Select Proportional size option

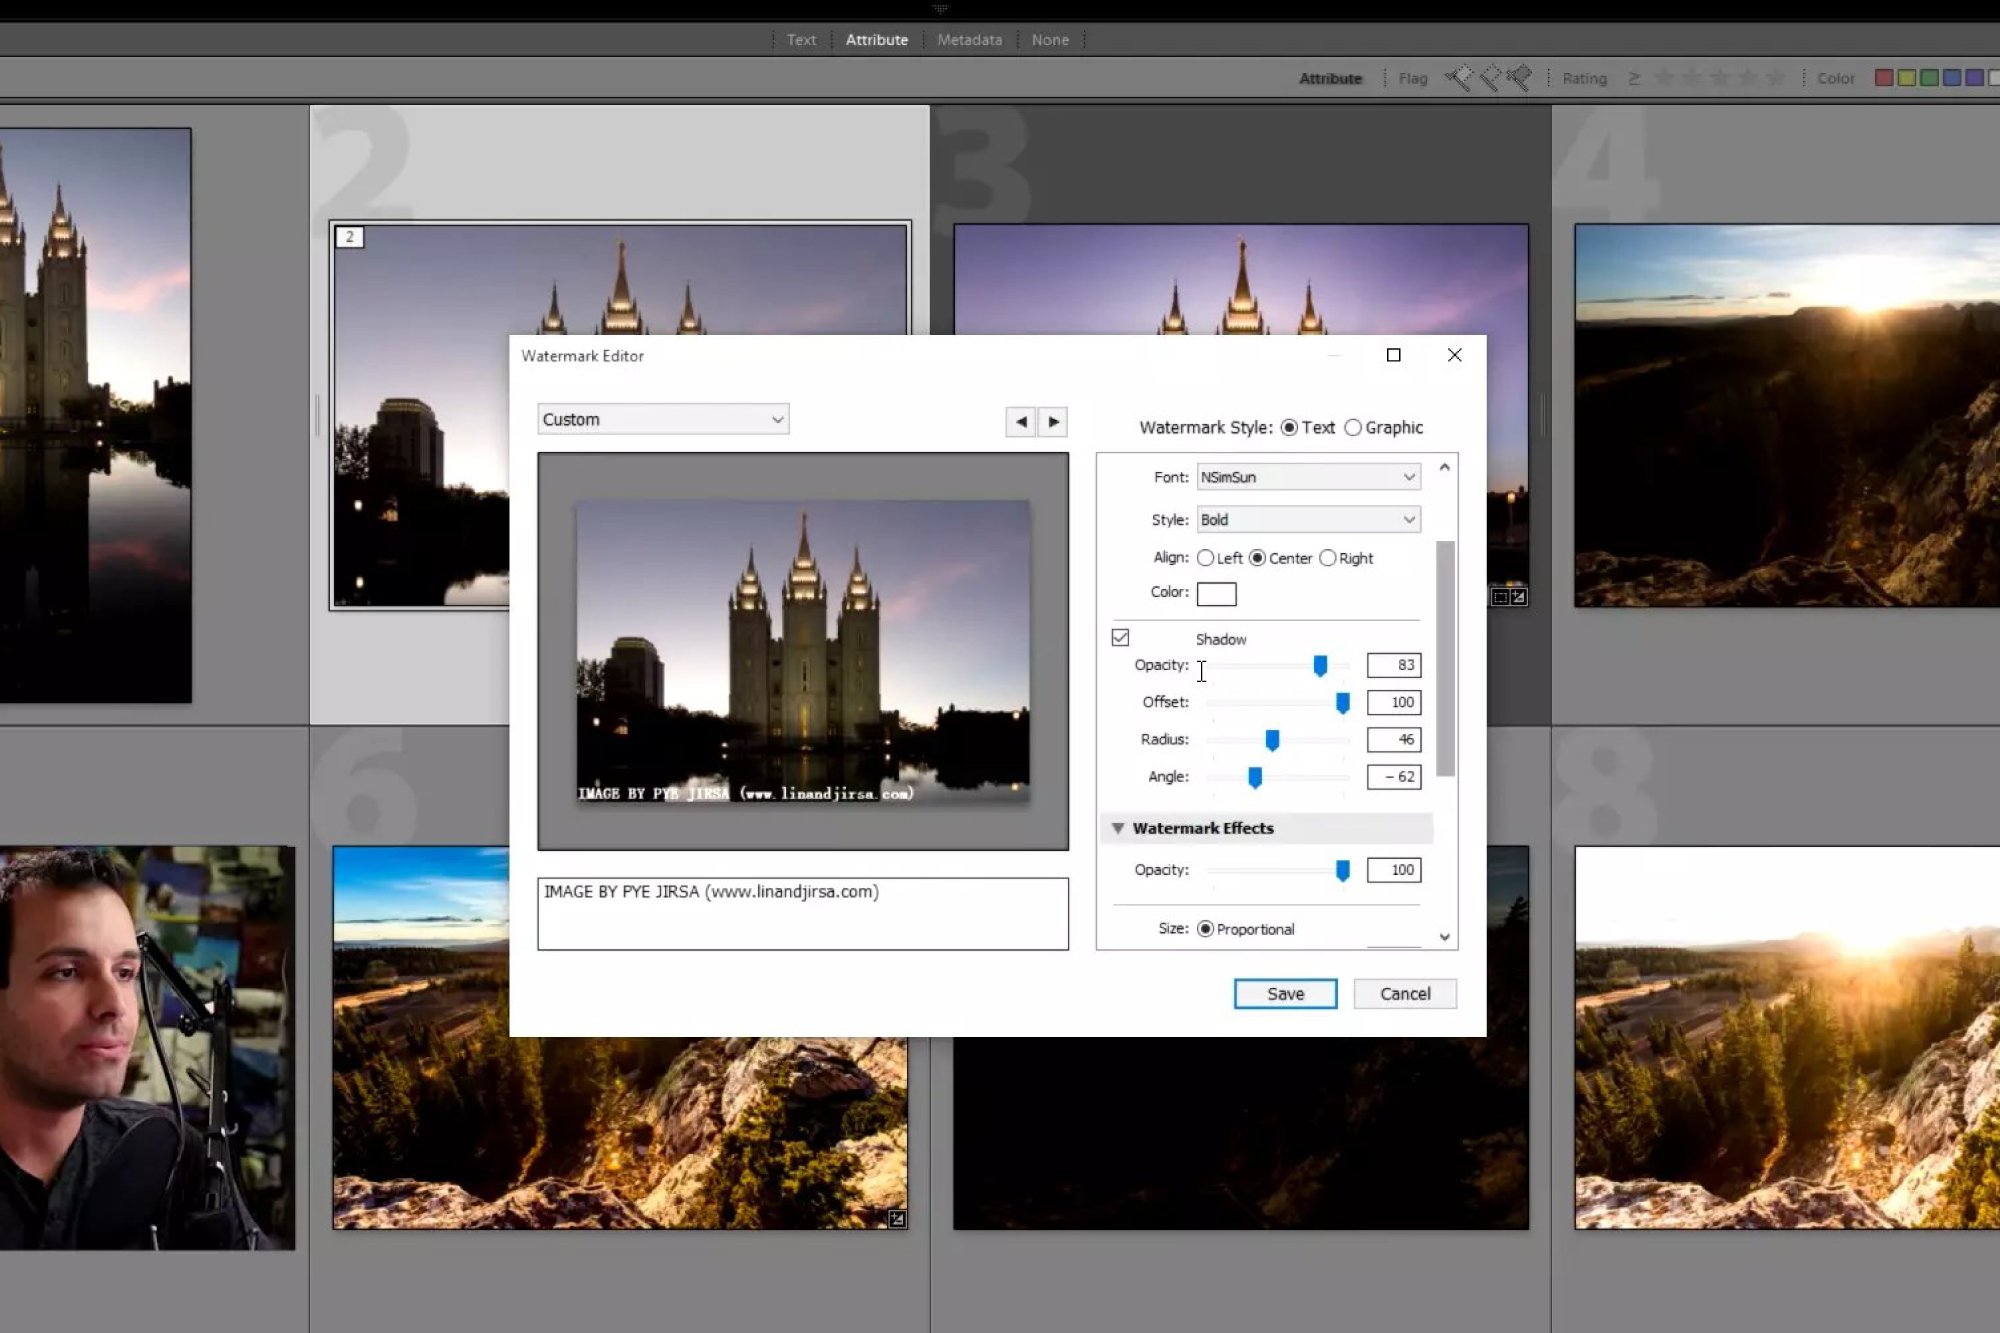(1206, 929)
